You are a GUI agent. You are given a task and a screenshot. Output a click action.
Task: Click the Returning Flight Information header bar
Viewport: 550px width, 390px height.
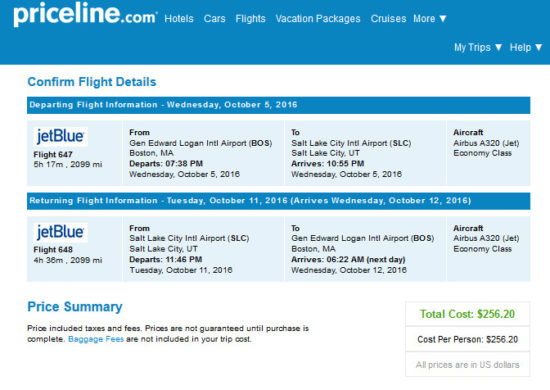click(x=279, y=201)
